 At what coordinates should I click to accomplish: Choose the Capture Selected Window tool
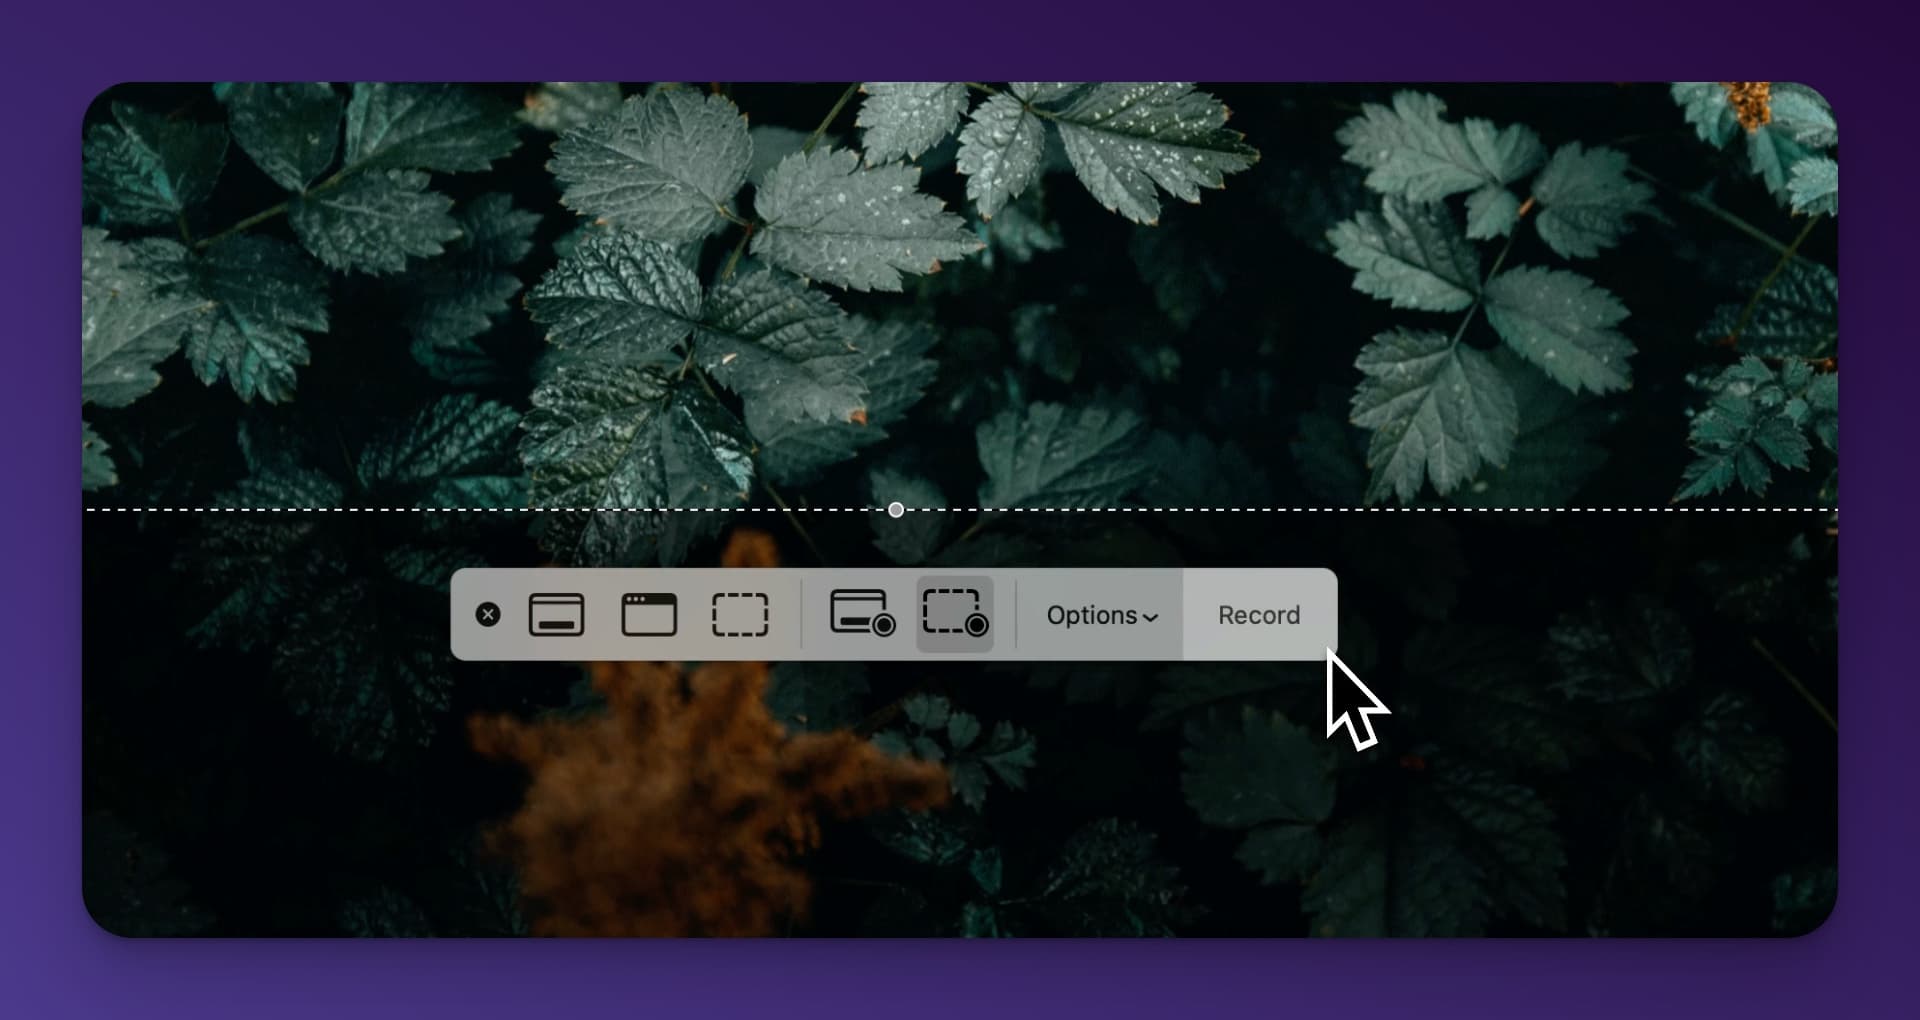pyautogui.click(x=649, y=615)
